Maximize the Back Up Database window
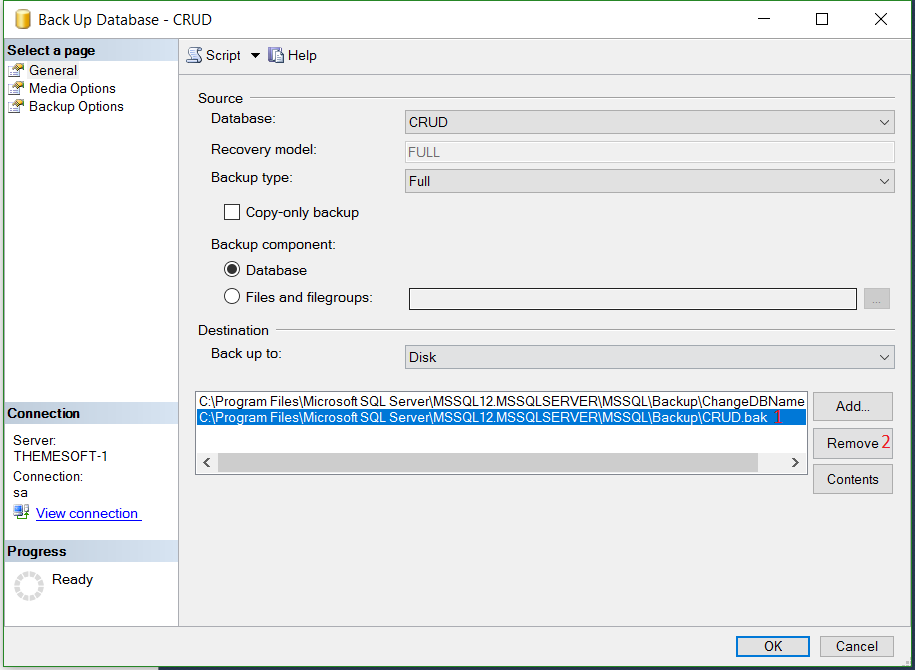 click(x=822, y=19)
